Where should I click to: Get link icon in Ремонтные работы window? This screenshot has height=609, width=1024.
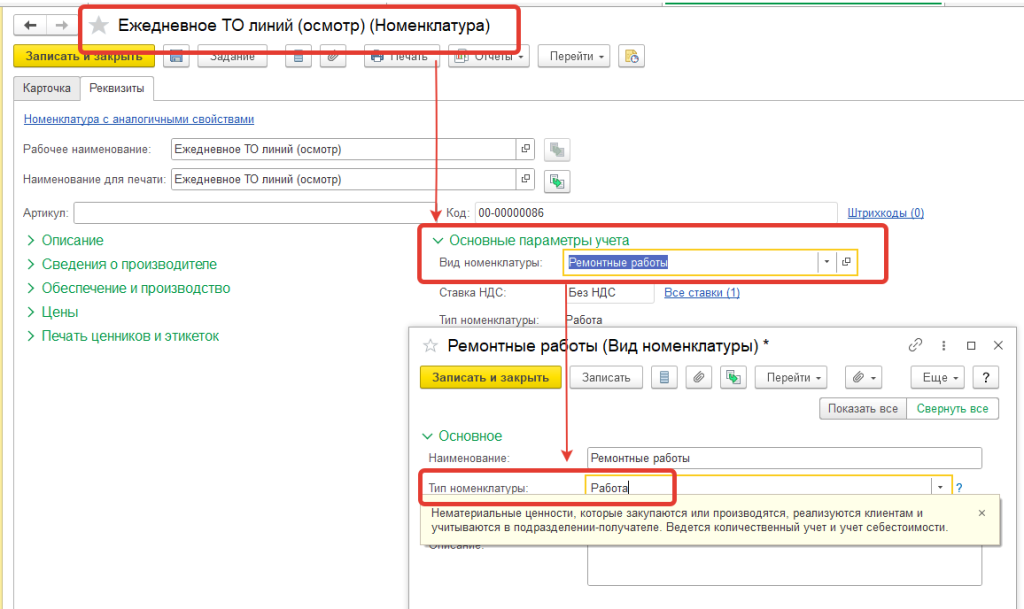[914, 345]
